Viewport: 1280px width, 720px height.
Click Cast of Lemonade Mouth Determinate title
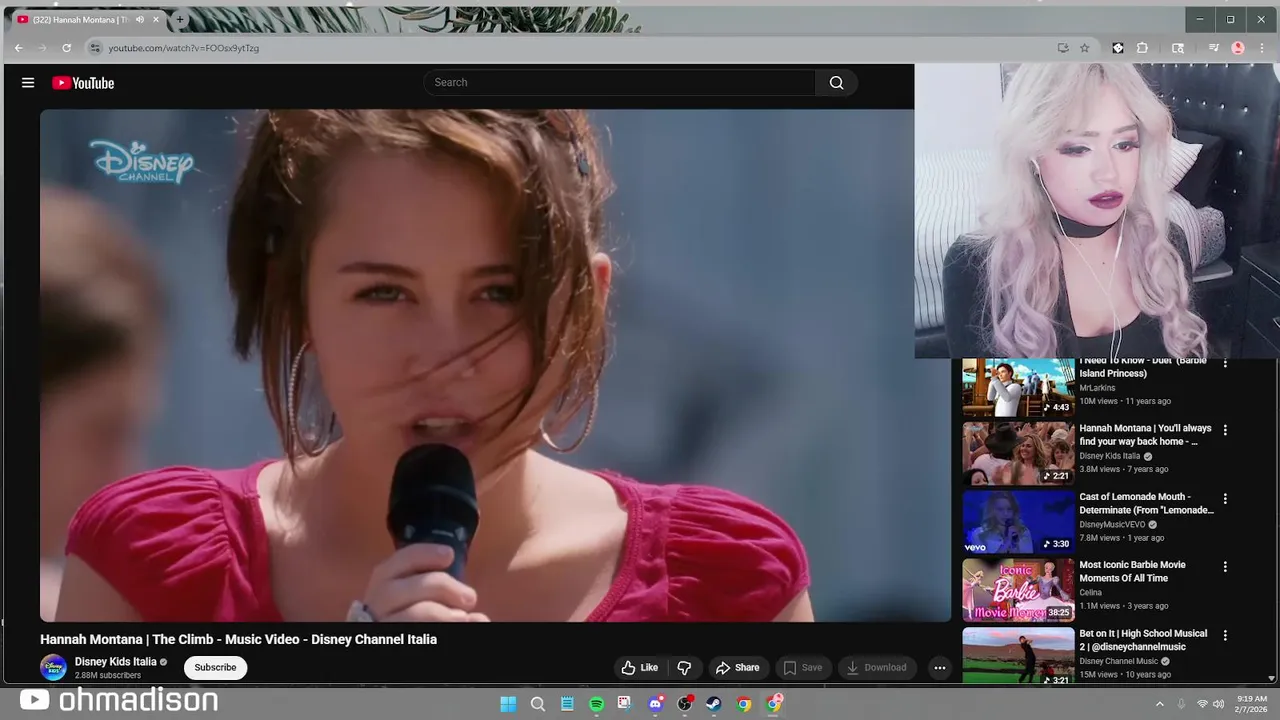tap(1146, 503)
